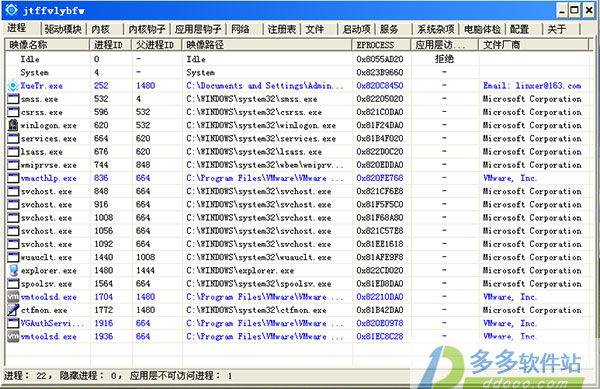Click icon of svchost.exe PID 848
The image size is (600, 389).
click(13, 191)
